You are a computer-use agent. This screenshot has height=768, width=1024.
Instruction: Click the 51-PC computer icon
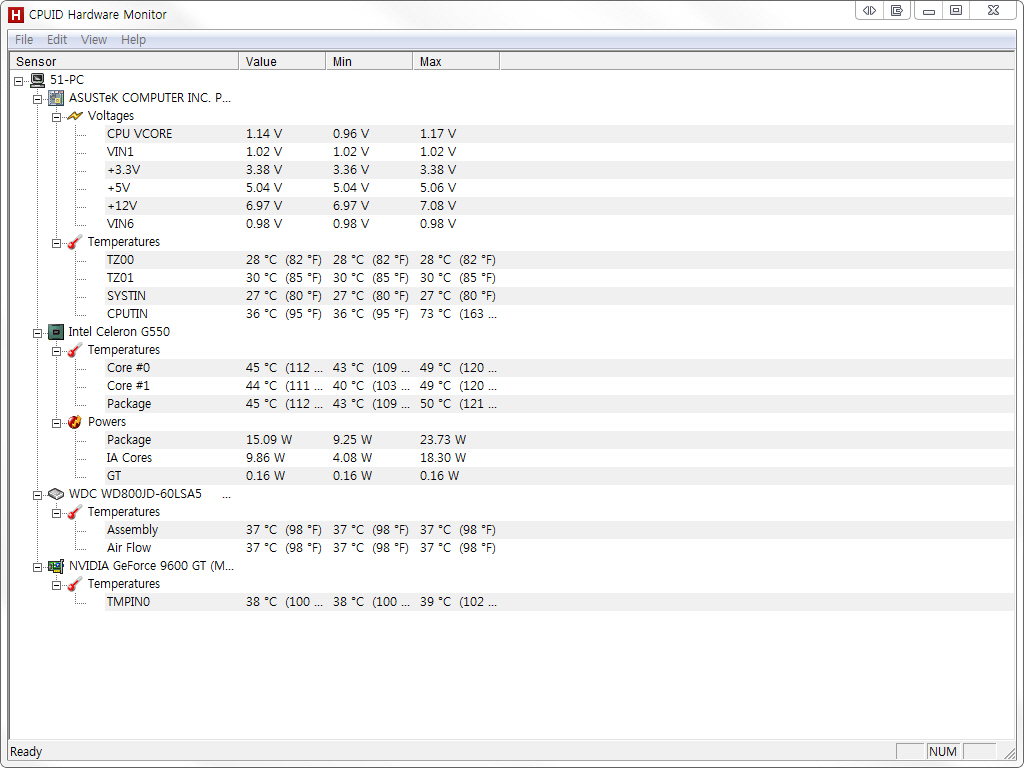coord(37,80)
